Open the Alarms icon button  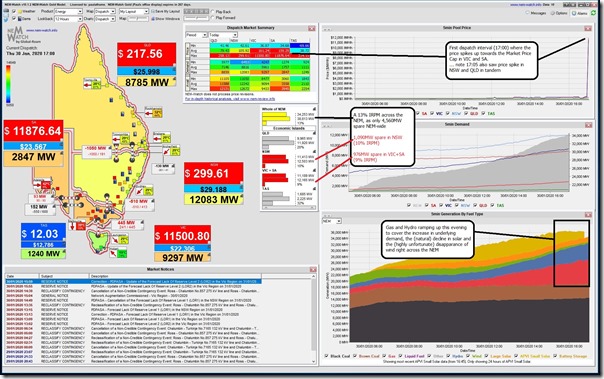574,13
